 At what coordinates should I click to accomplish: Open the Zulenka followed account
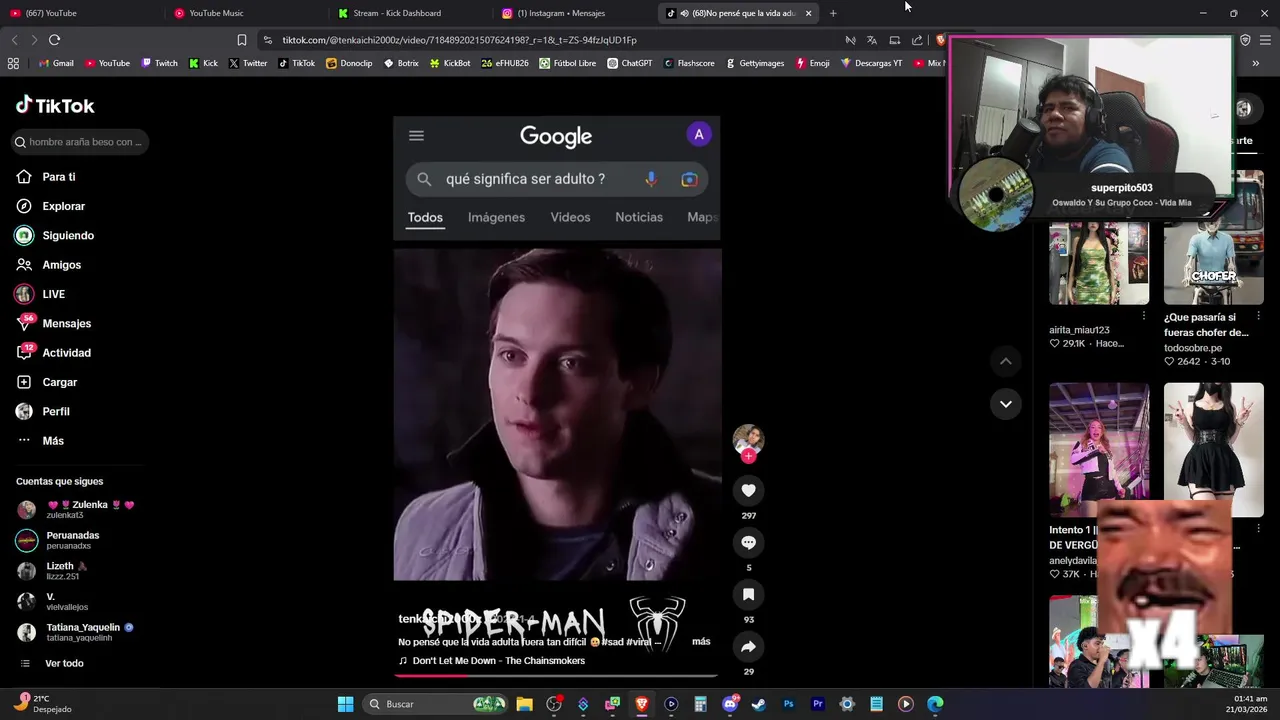tap(75, 509)
